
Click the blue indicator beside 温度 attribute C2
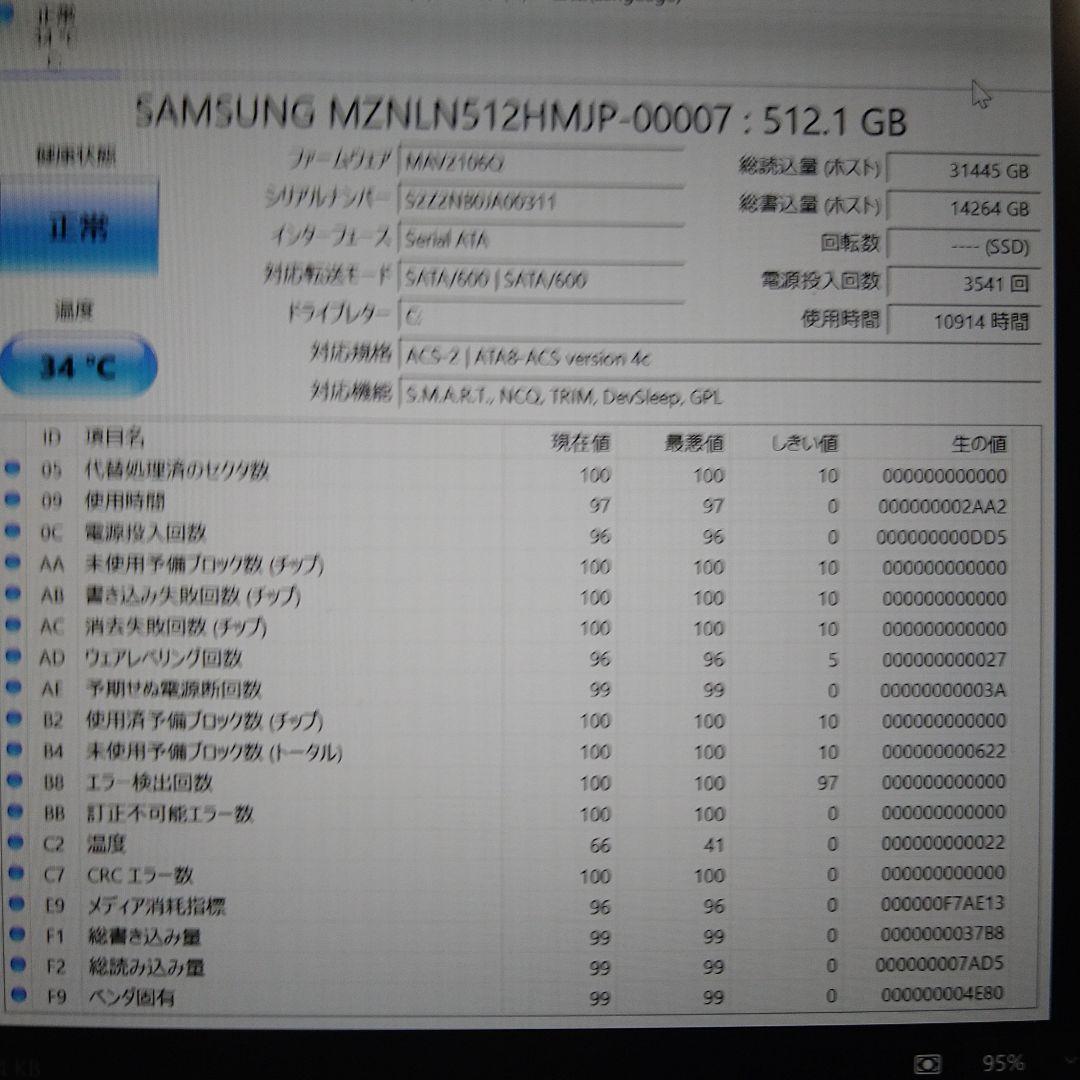(x=15, y=843)
